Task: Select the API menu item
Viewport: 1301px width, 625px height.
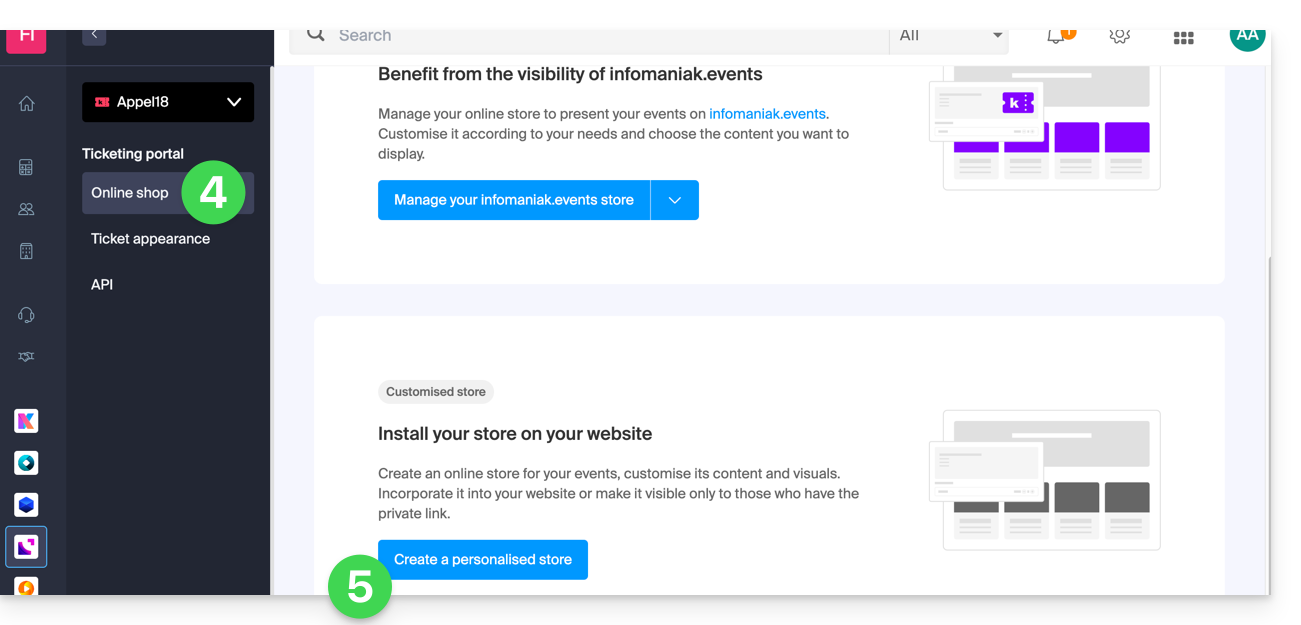Action: [x=102, y=285]
